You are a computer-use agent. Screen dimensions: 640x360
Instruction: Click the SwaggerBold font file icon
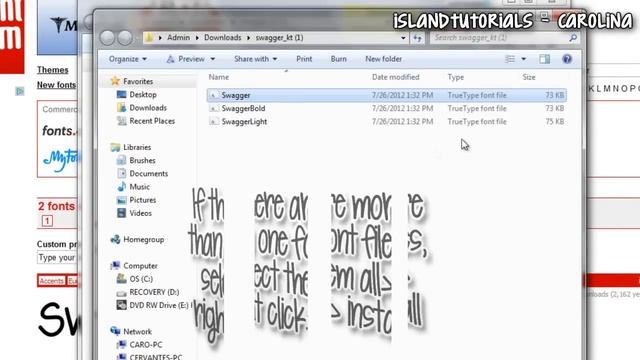tap(213, 109)
